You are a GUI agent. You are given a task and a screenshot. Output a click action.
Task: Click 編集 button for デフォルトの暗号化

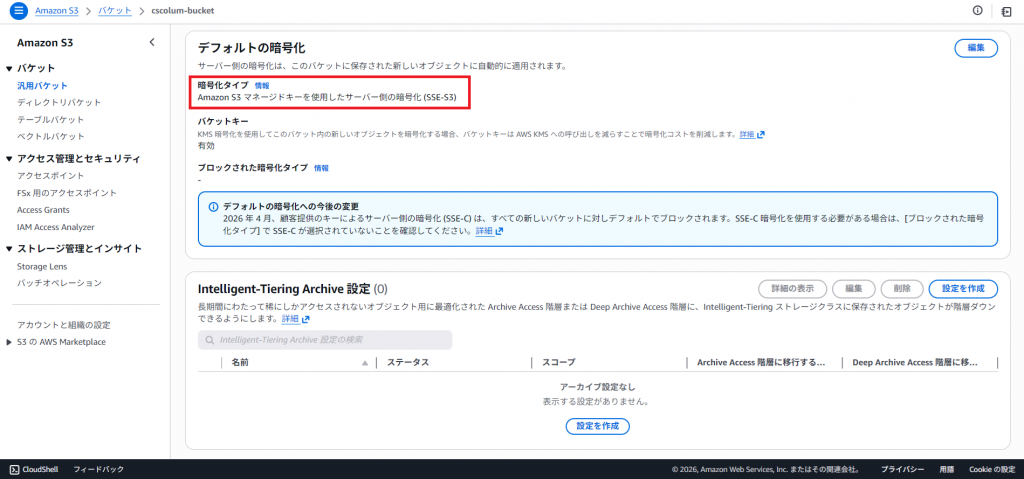[976, 48]
